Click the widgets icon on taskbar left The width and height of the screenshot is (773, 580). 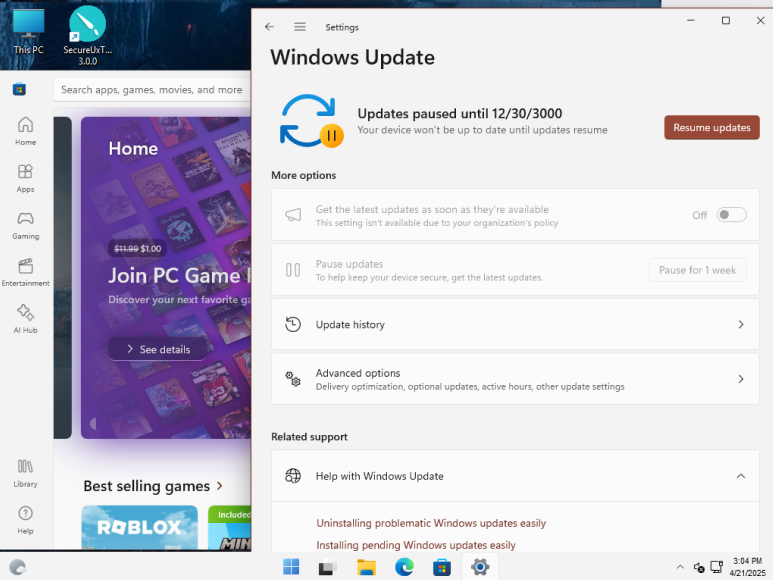pos(18,567)
